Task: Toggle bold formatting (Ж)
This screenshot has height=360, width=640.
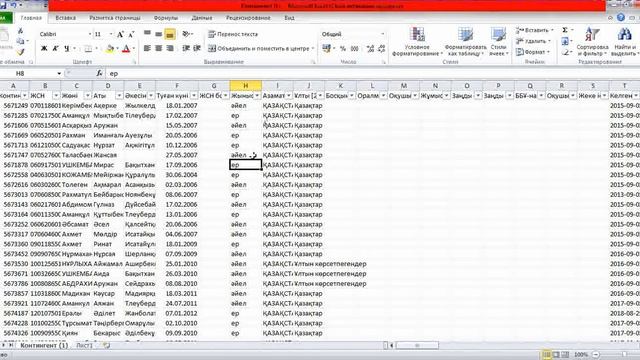Action: point(44,49)
